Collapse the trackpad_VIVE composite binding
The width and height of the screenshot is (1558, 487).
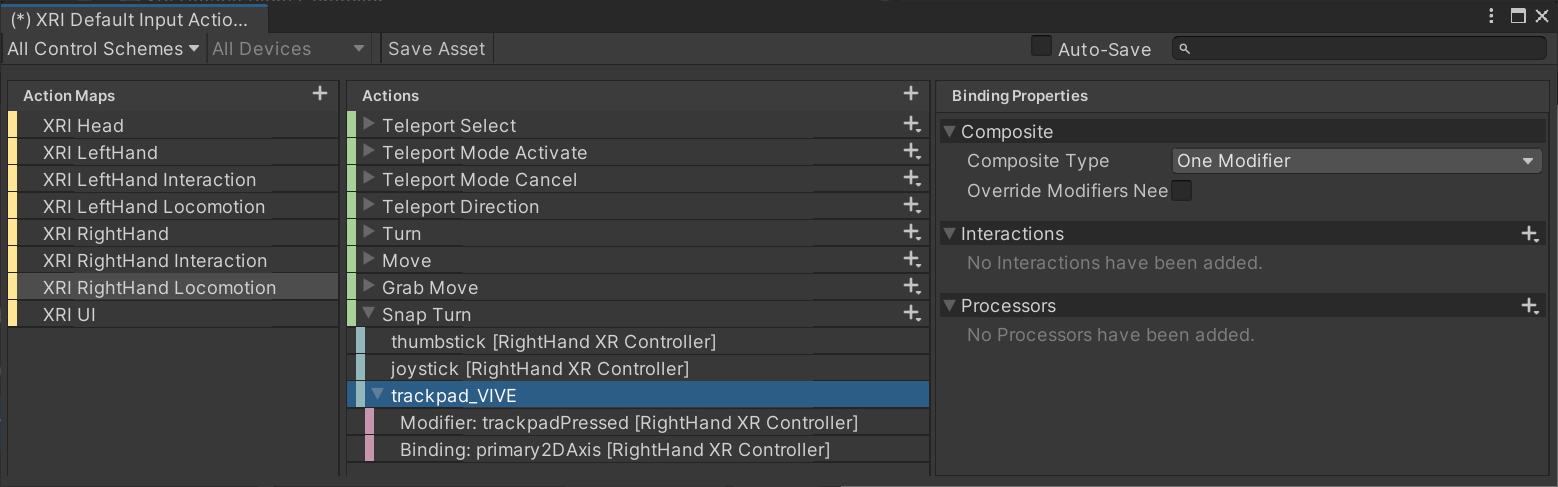[x=378, y=395]
